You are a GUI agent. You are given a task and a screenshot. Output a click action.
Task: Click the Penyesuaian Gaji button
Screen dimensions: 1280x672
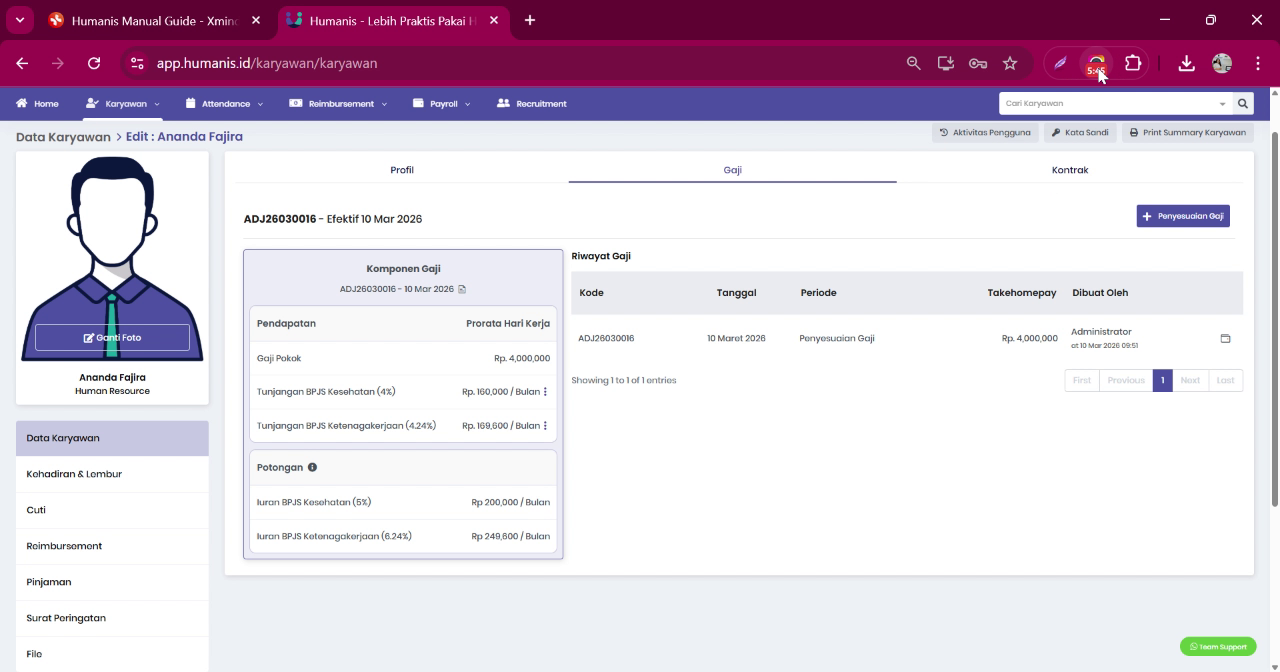point(1183,216)
